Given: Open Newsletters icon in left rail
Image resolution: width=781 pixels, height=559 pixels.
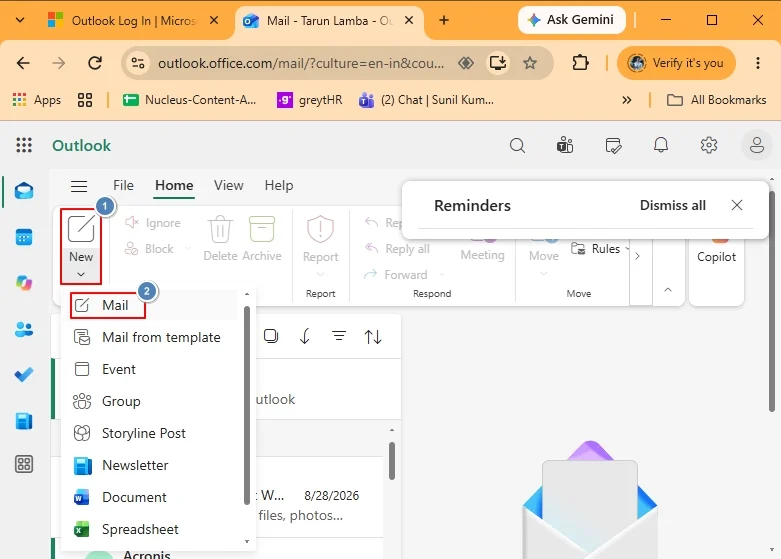Looking at the screenshot, I should [24, 421].
